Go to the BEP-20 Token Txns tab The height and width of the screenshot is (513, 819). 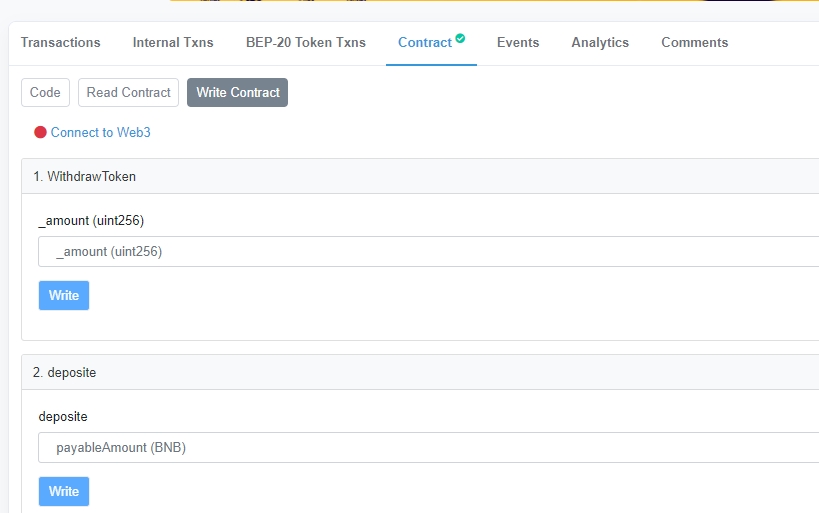[x=305, y=43]
